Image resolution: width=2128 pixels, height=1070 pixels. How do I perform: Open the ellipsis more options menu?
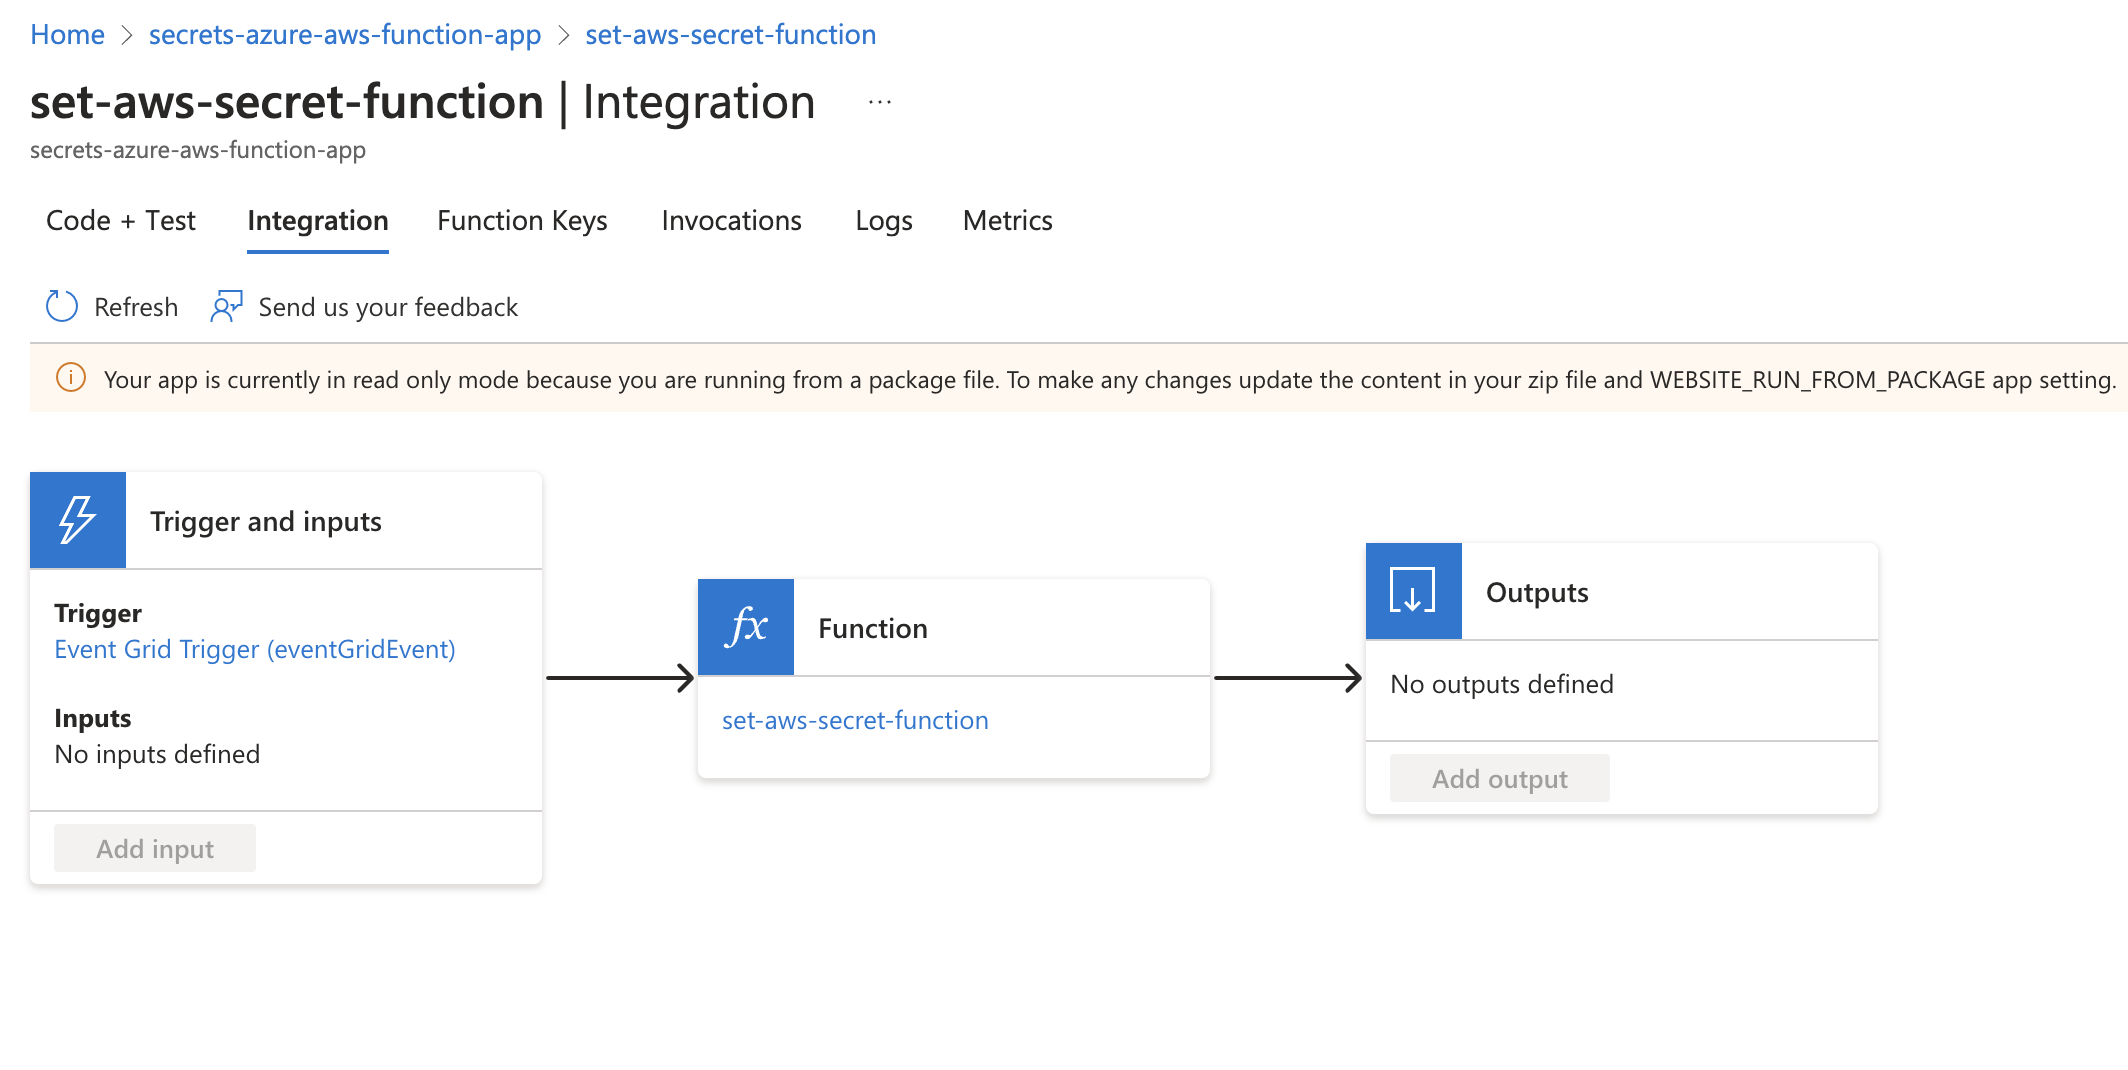(880, 102)
